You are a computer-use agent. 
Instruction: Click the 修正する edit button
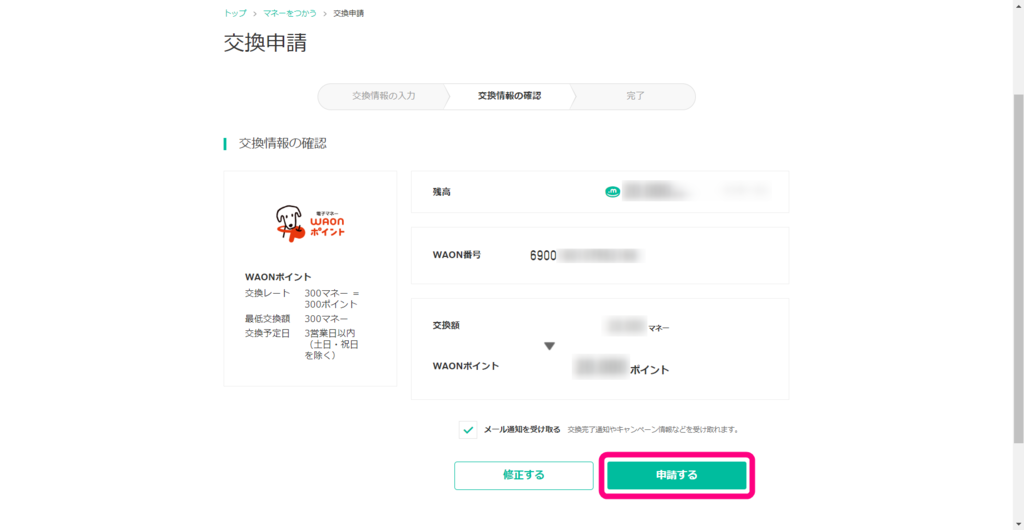(x=524, y=475)
